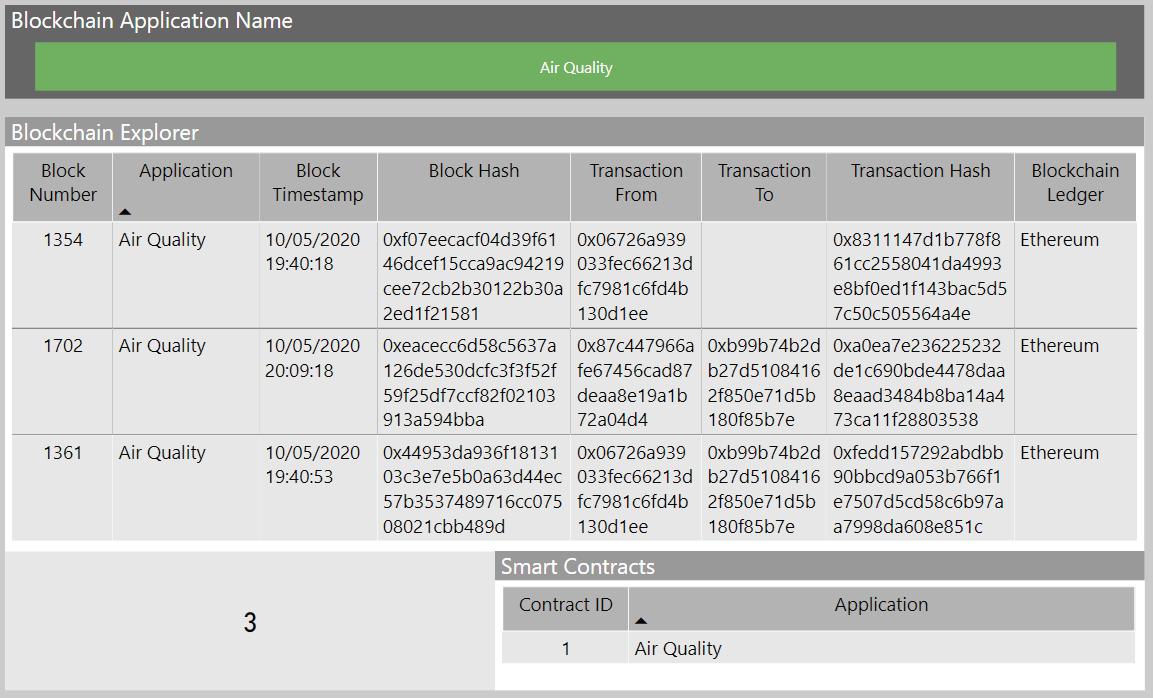This screenshot has height=698, width=1153.
Task: Click Smart Contracts Application column header
Action: click(881, 608)
